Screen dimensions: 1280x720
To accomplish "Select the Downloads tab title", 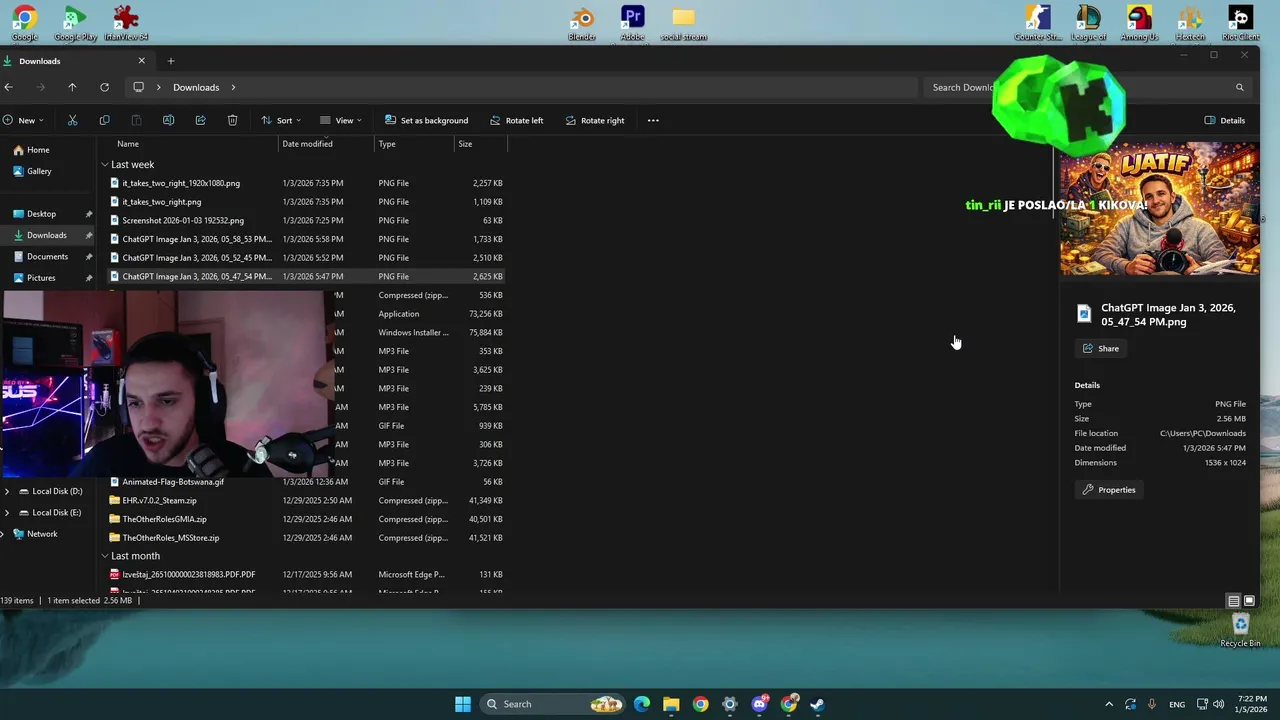I will click(40, 61).
